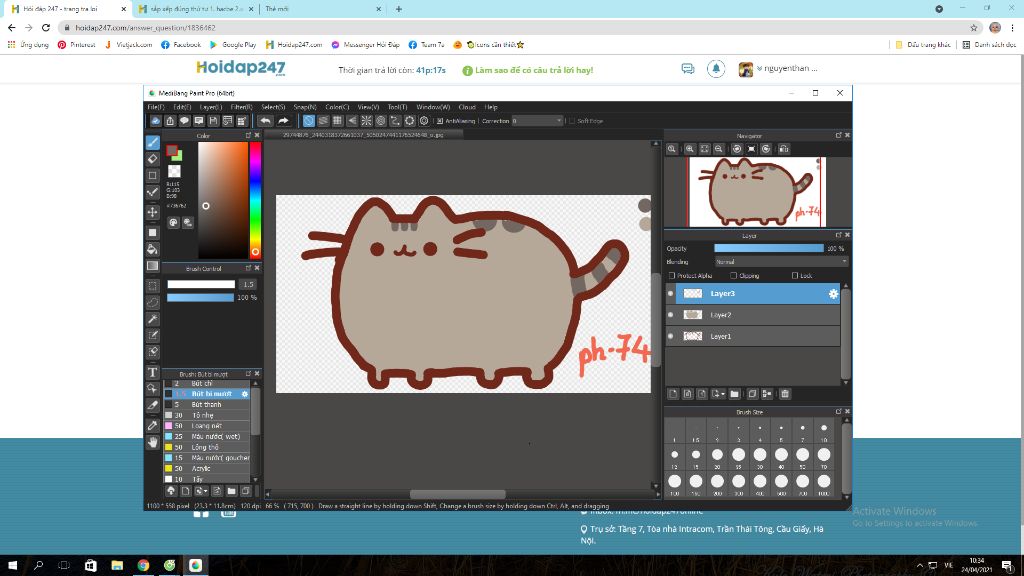Screen dimensions: 1024x576
Task: Toggle Clipping checkbox
Action: tap(733, 276)
